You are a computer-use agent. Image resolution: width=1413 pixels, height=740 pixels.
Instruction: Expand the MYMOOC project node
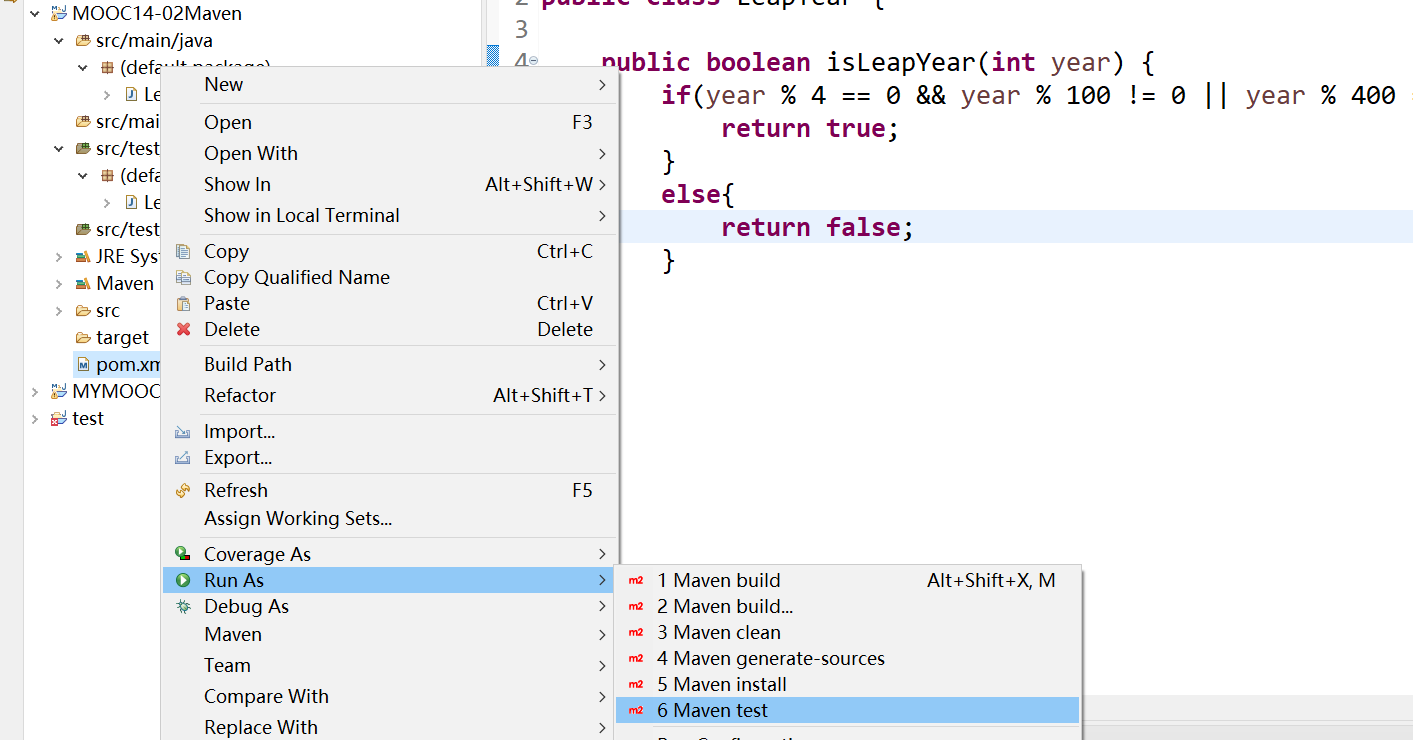pos(35,392)
